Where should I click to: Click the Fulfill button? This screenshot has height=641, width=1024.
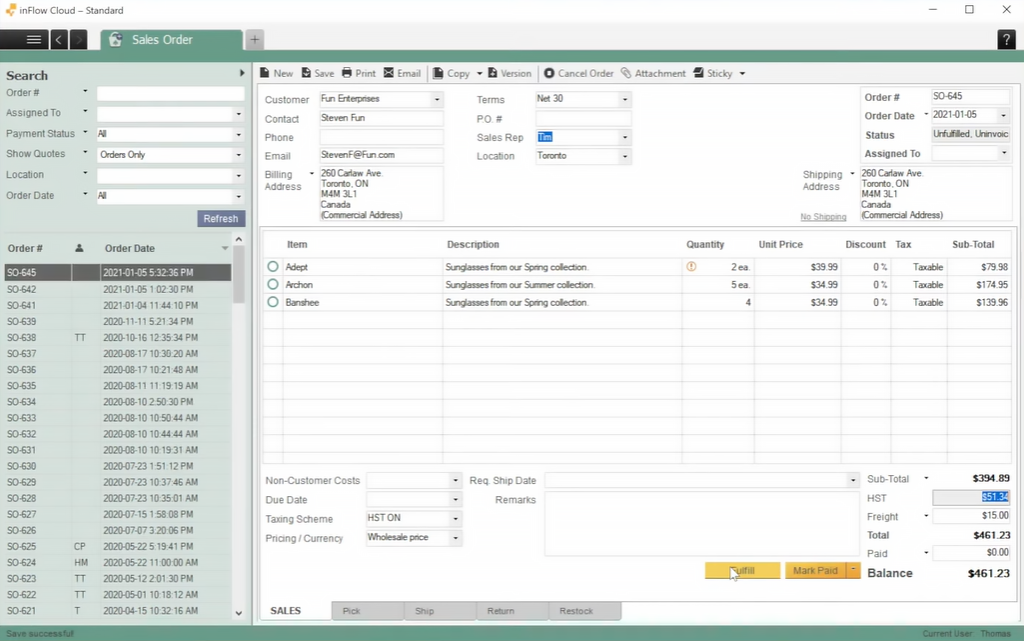coord(743,571)
